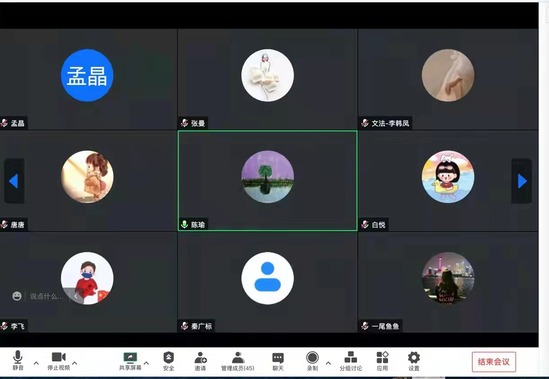Expand video options arrow next to camera
The height and width of the screenshot is (379, 549).
tap(75, 363)
